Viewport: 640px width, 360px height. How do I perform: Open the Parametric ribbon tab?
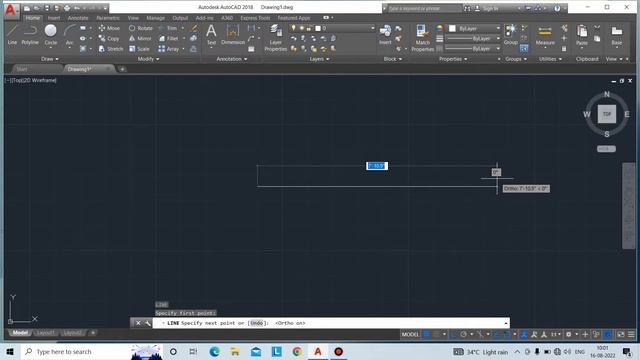(108, 18)
